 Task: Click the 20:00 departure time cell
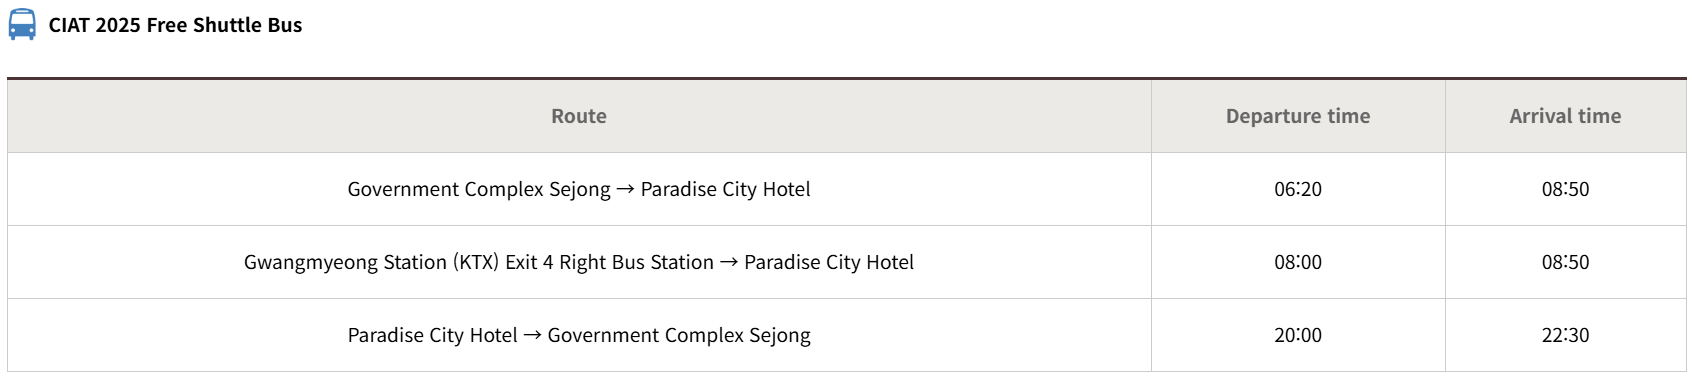pos(1298,335)
